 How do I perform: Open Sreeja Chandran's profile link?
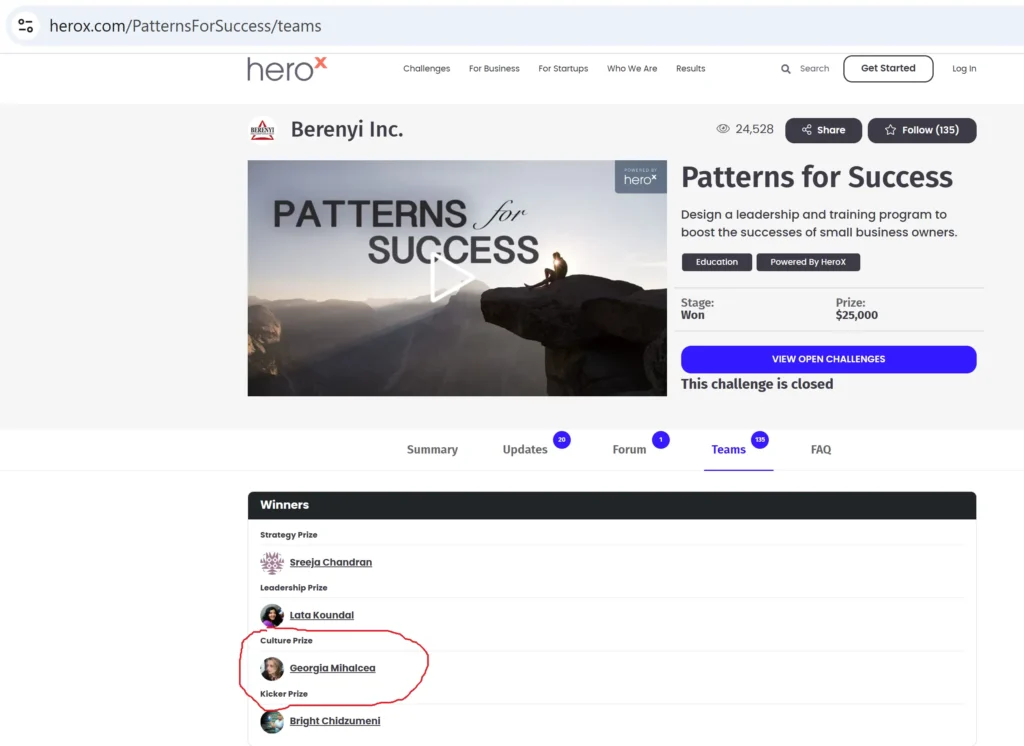coord(330,562)
